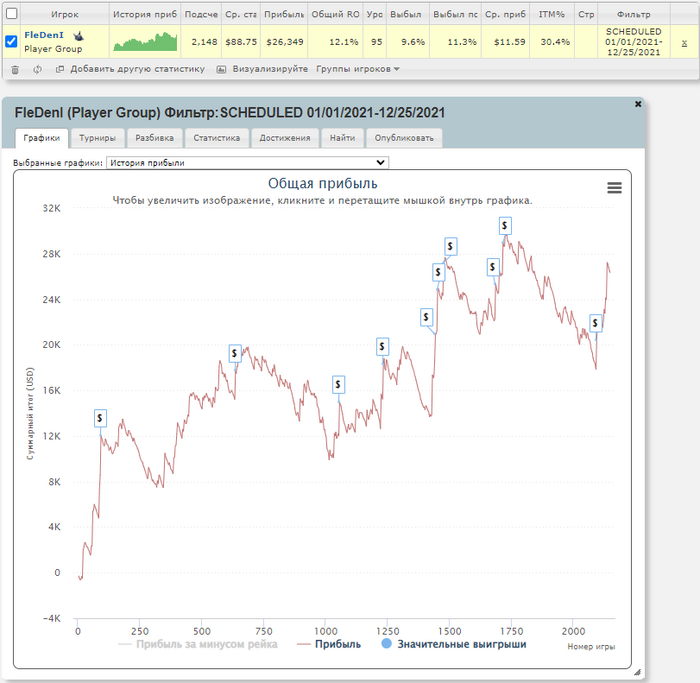Screen dimensions: 700x683
Task: Click the $88.75 average stake cell
Action: point(241,42)
